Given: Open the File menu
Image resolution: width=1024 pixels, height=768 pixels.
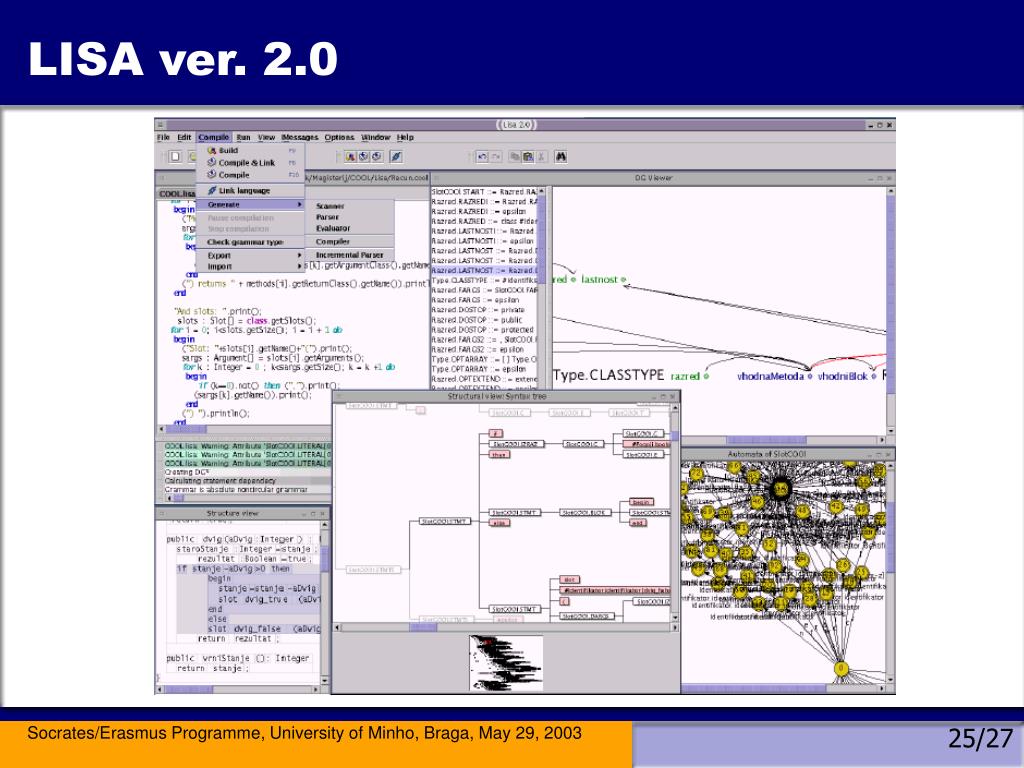Looking at the screenshot, I should click(163, 137).
